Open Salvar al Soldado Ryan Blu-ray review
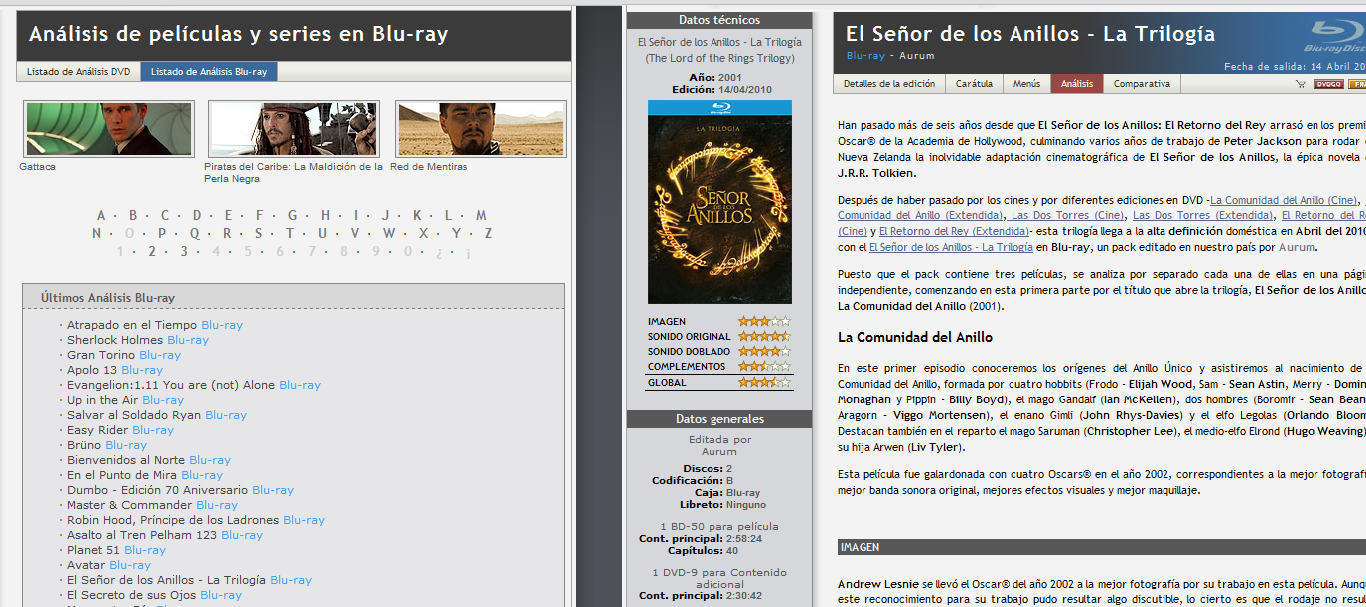The width and height of the screenshot is (1366, 607). tap(157, 415)
